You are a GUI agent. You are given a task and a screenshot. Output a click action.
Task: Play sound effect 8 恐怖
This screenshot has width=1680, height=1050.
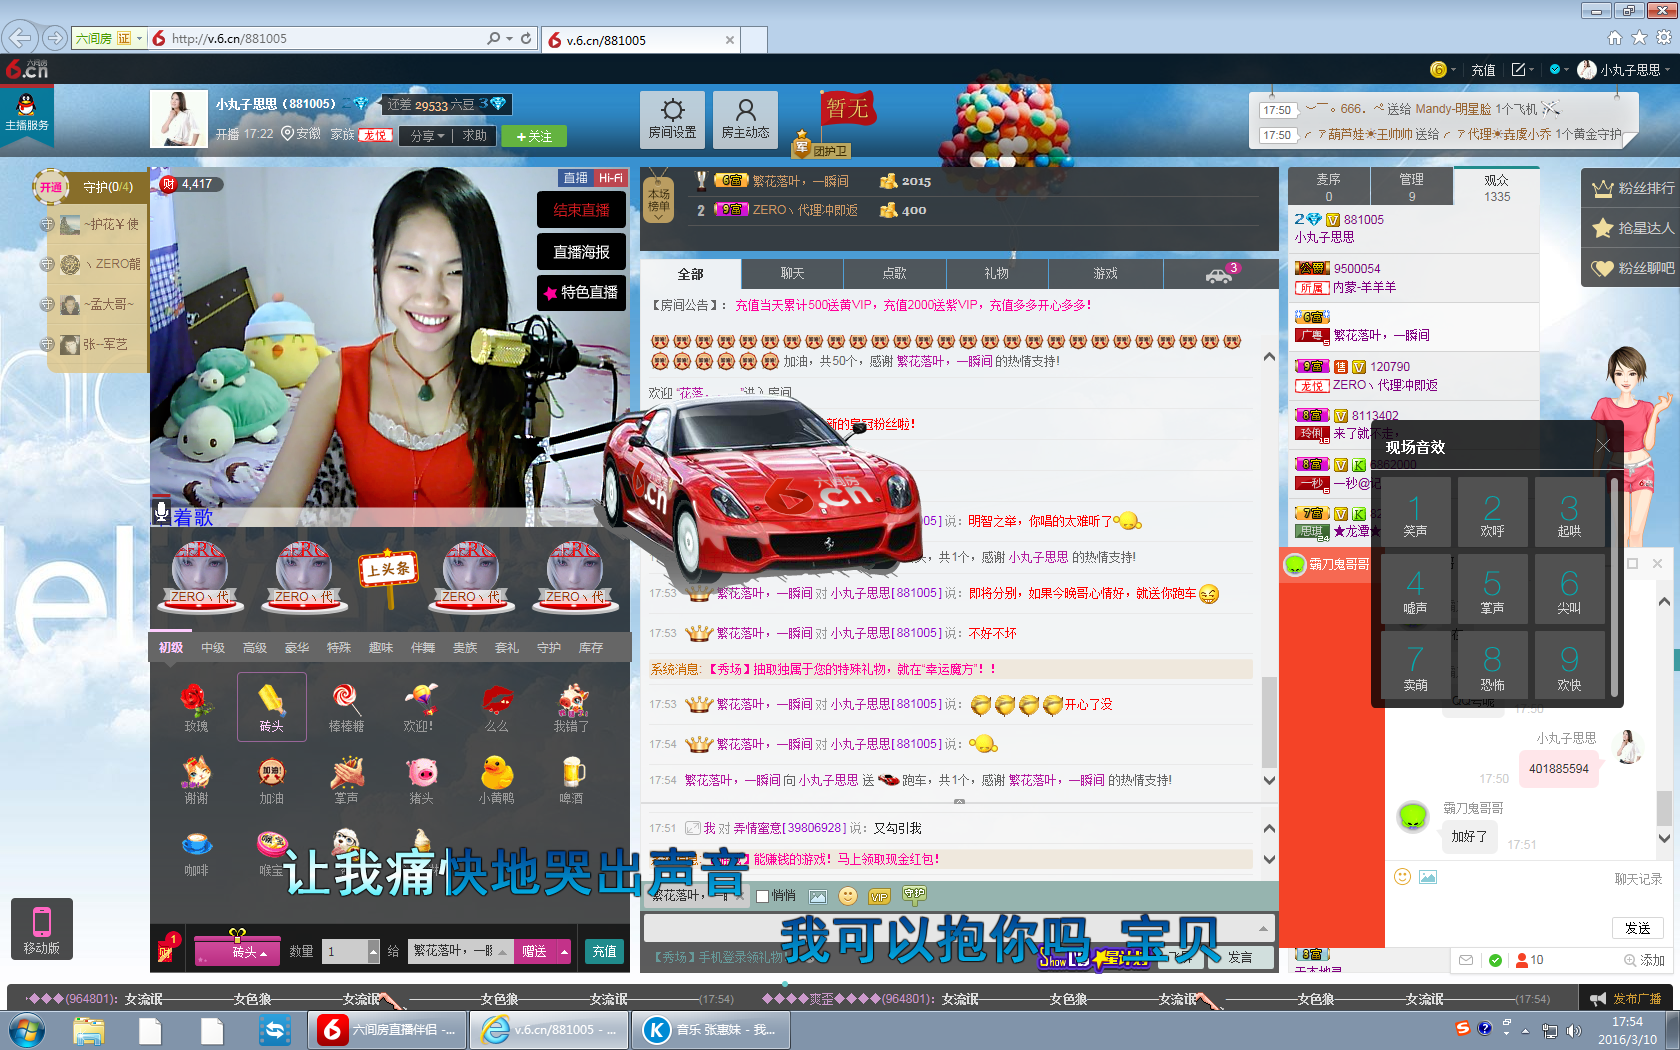pyautogui.click(x=1492, y=665)
